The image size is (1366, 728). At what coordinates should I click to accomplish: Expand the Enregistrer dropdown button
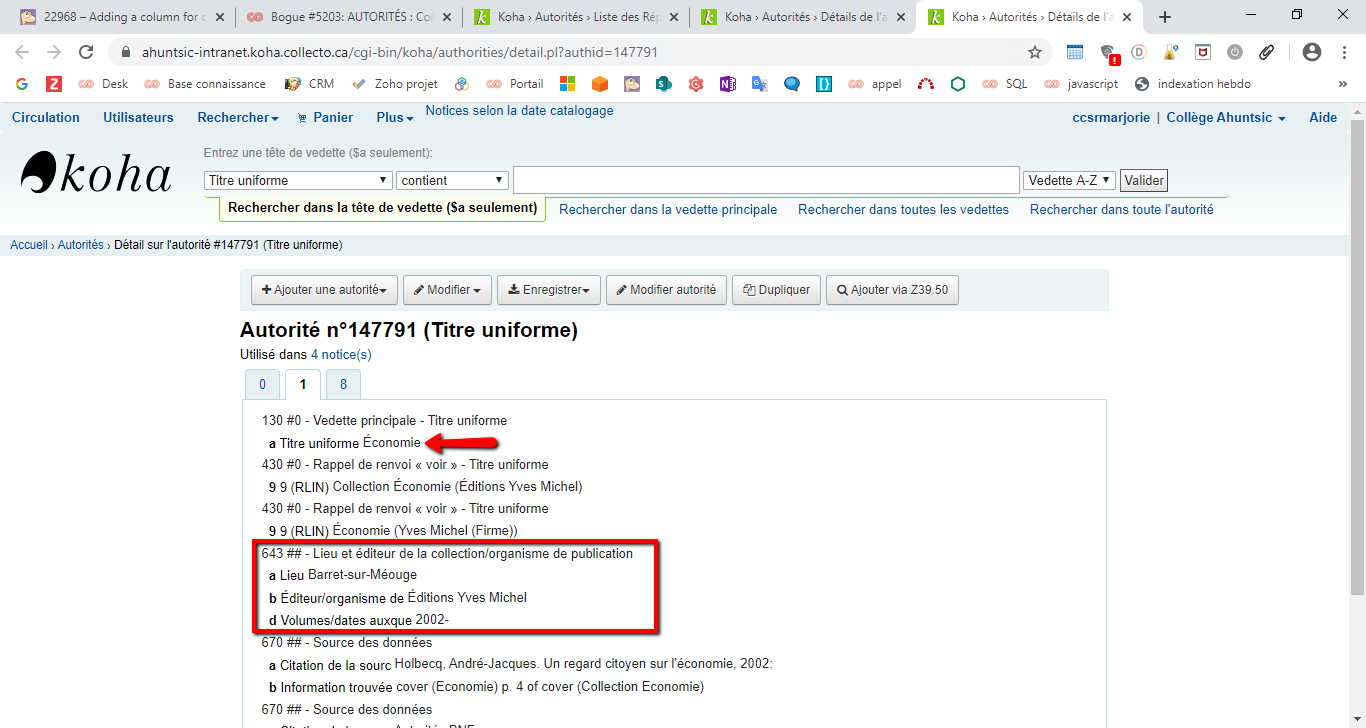coord(548,290)
